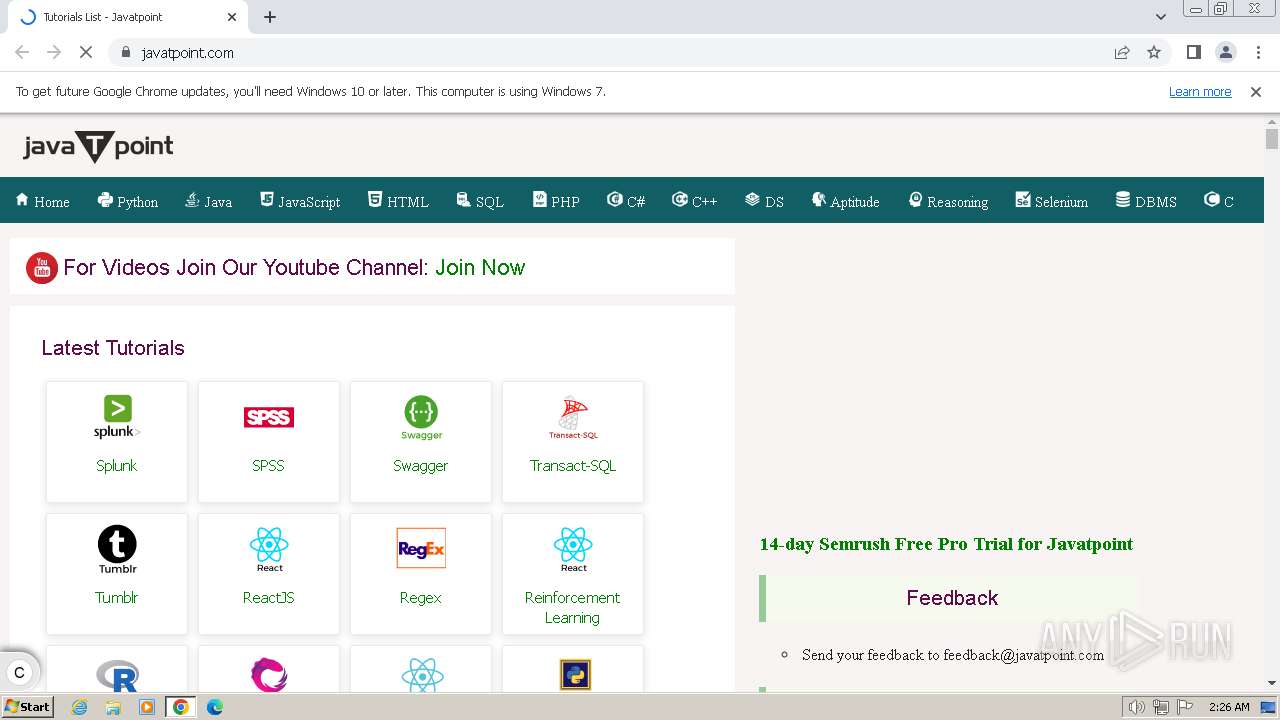1280x720 pixels.
Task: Open Windows Media Player in the taskbar
Action: 147,707
